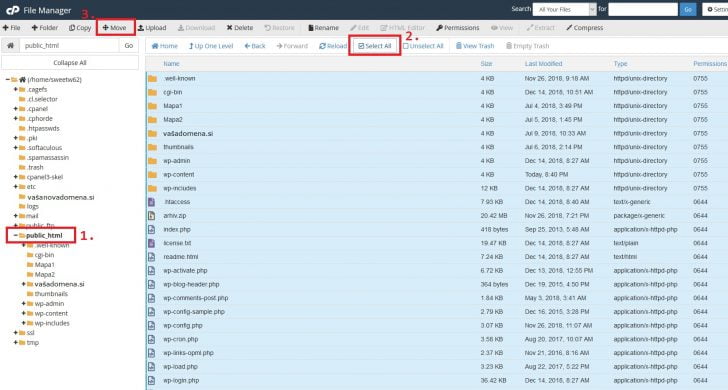The height and width of the screenshot is (390, 728).
Task: Go Up One Level
Action: pos(211,46)
